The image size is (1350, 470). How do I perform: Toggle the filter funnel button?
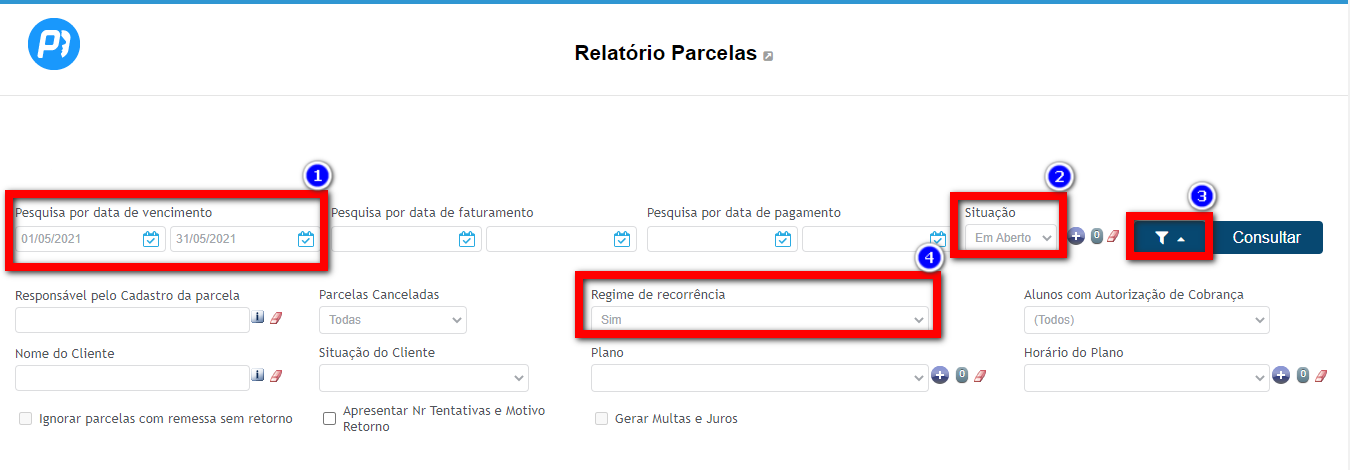1170,238
